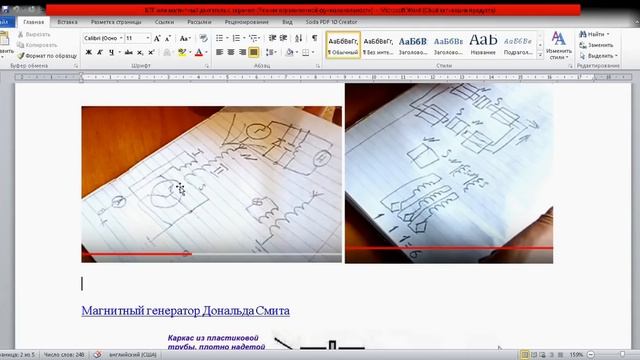Open underline style dropdown arrow
Viewport: 640px width, 360px height.
coord(119,52)
